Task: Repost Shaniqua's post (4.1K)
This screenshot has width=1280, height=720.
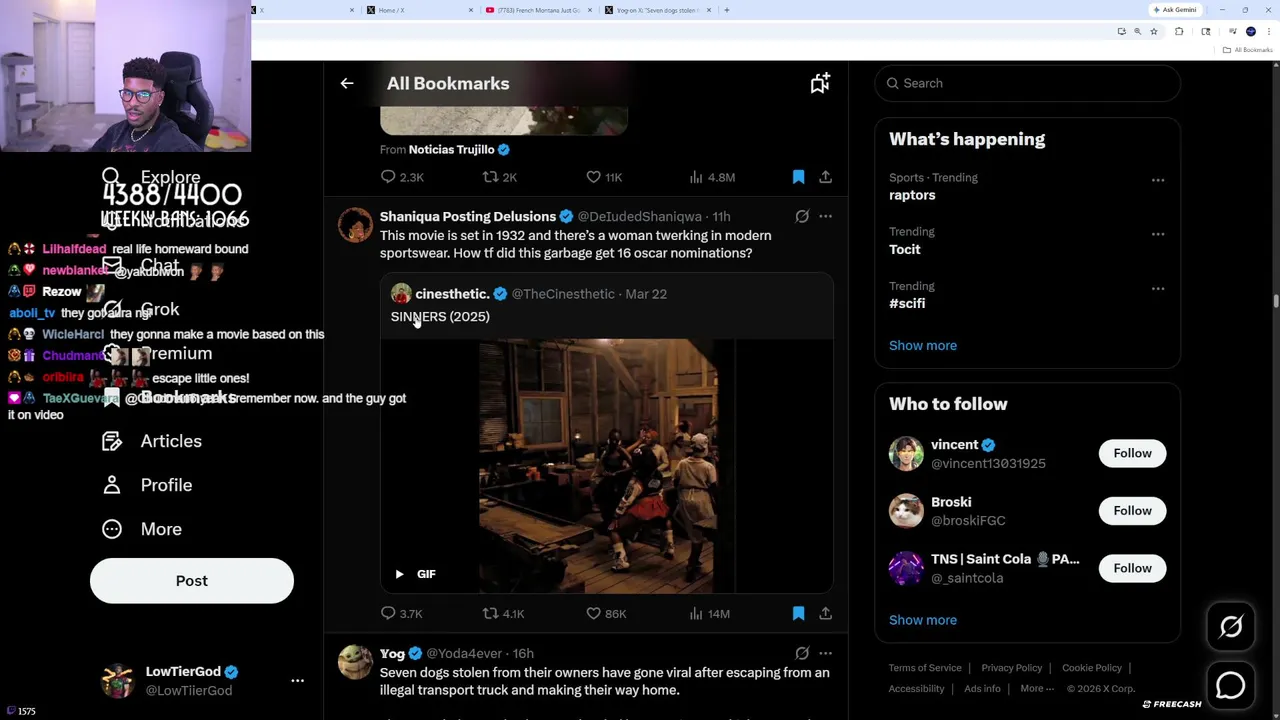Action: [x=503, y=614]
